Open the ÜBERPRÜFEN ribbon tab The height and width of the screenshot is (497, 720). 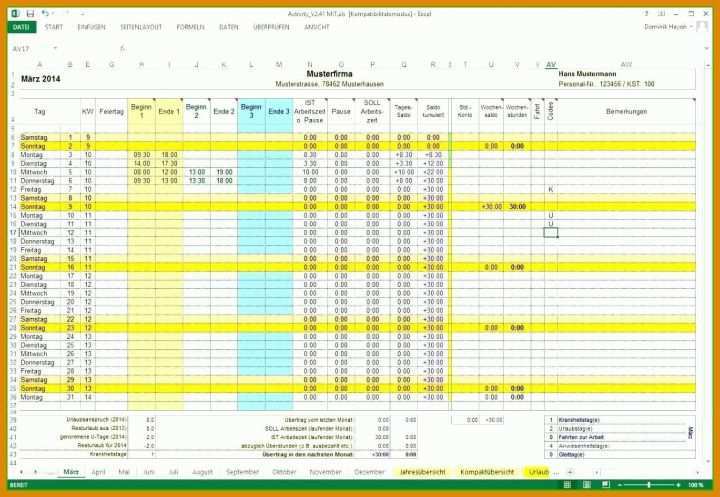point(271,27)
